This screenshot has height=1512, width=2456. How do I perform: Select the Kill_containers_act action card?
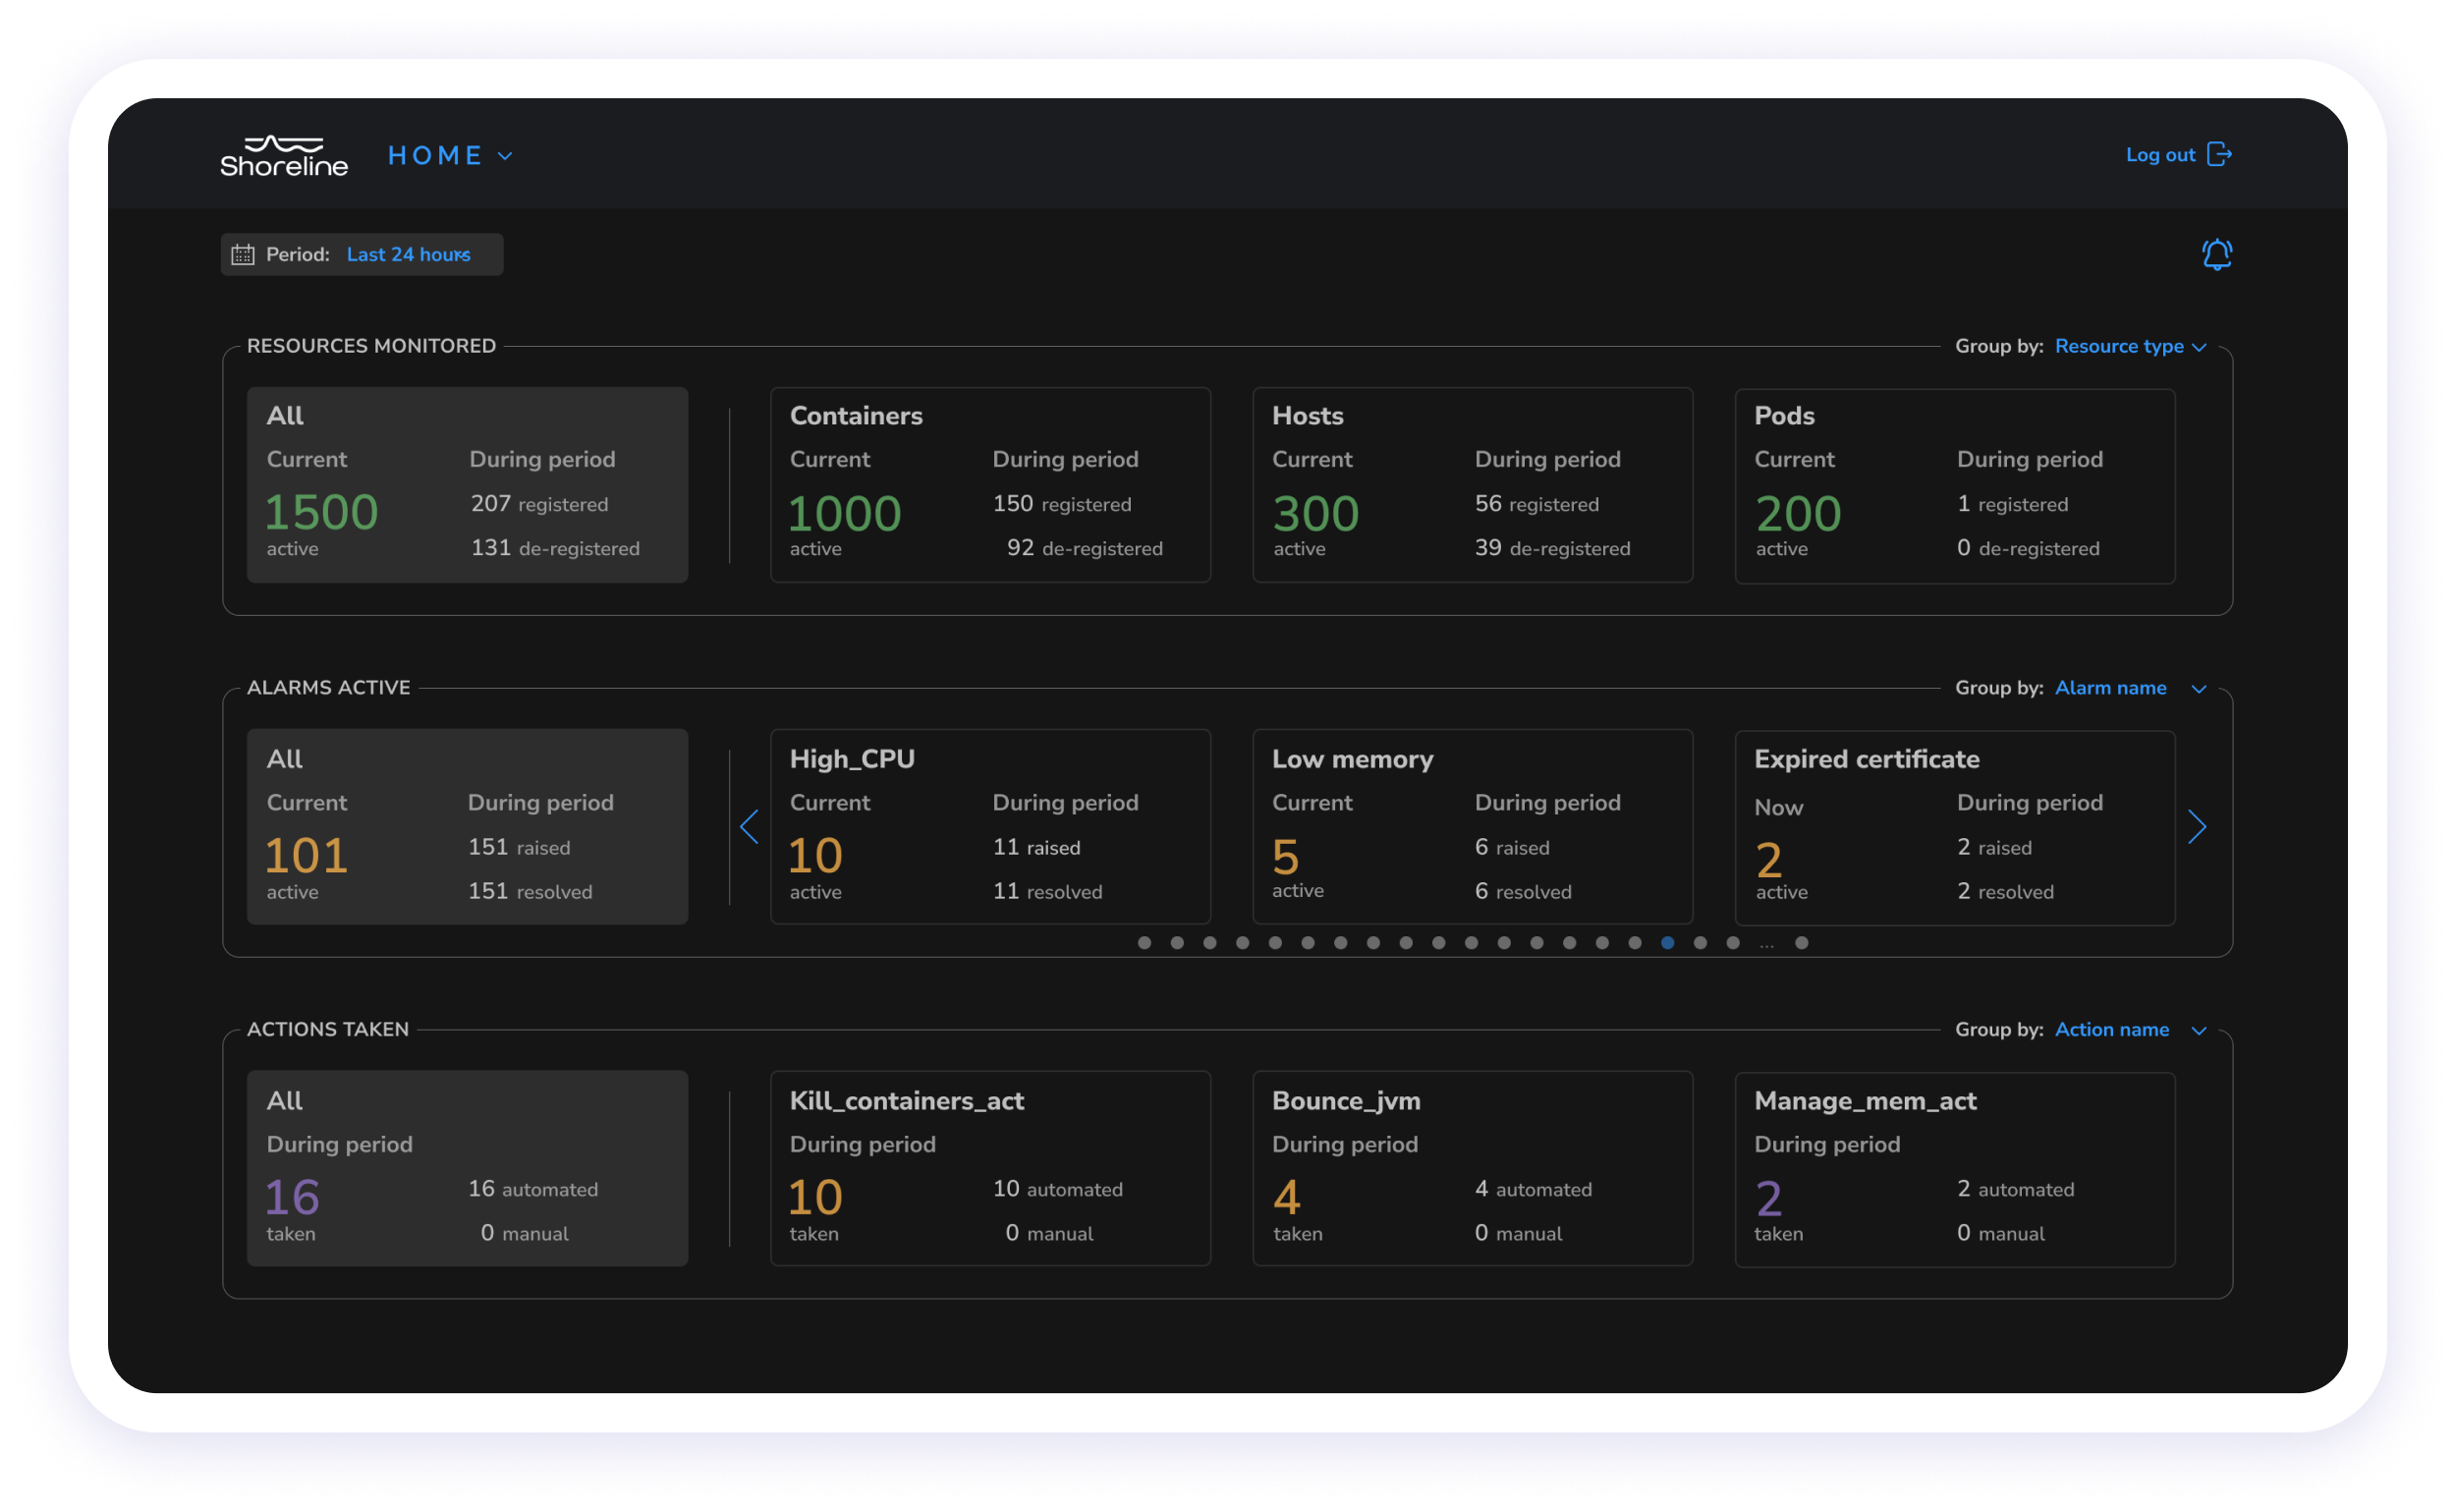tap(990, 1169)
